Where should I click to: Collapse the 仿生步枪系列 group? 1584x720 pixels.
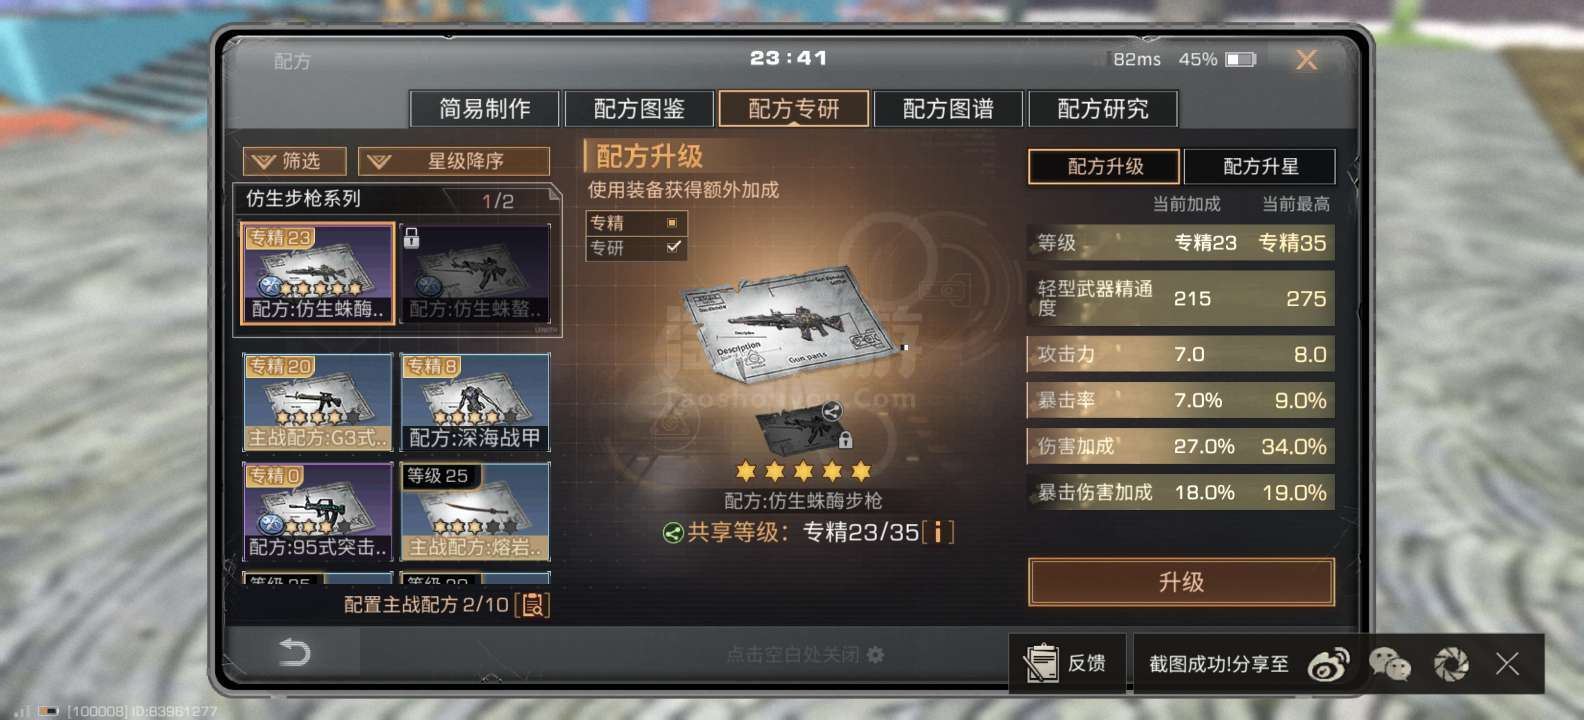[396, 199]
